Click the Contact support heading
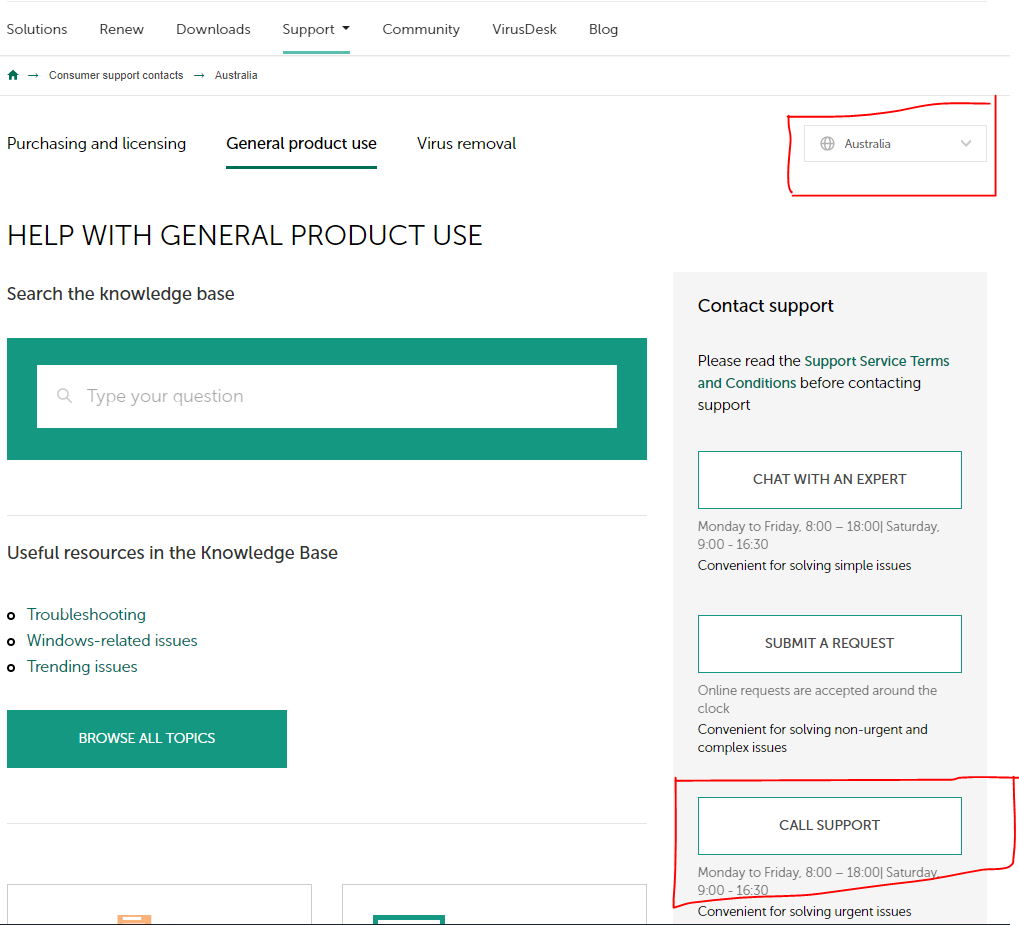The height and width of the screenshot is (925, 1019). 766,306
